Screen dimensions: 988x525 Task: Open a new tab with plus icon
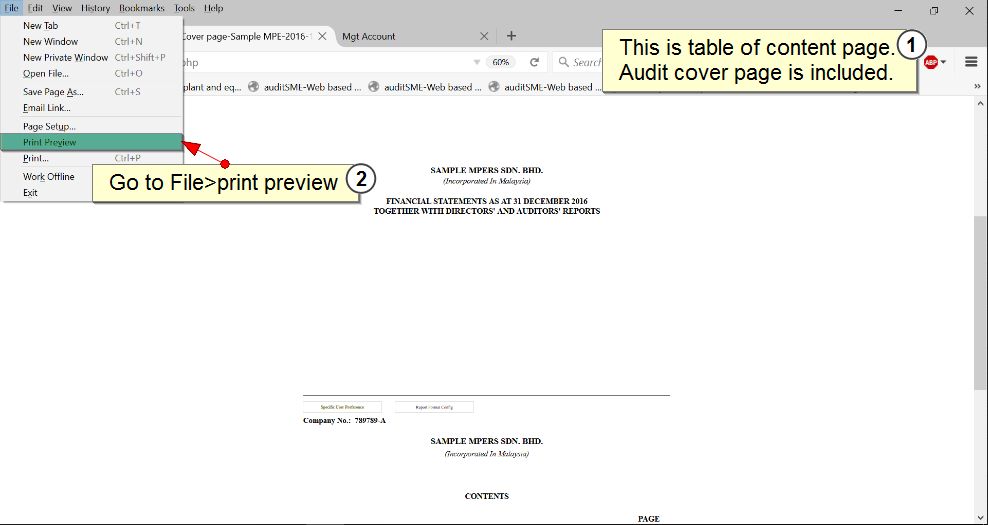pos(511,36)
